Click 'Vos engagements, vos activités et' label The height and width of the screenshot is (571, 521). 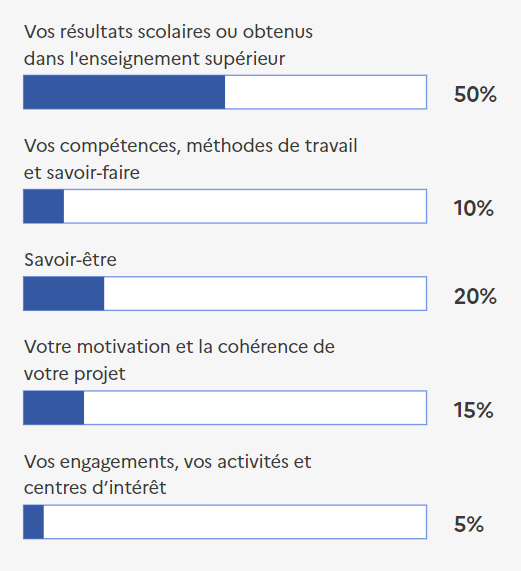click(x=168, y=462)
